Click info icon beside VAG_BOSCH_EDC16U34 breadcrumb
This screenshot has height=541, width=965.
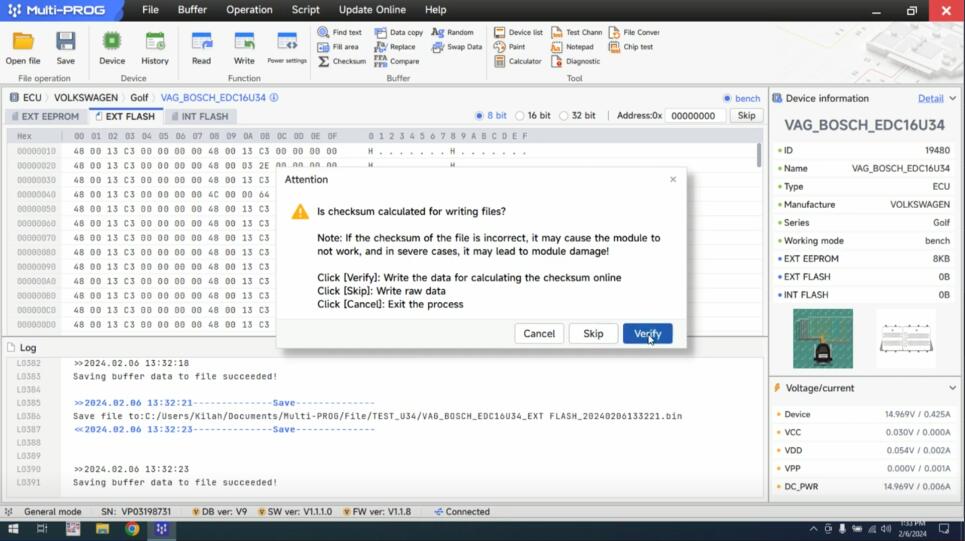274,97
